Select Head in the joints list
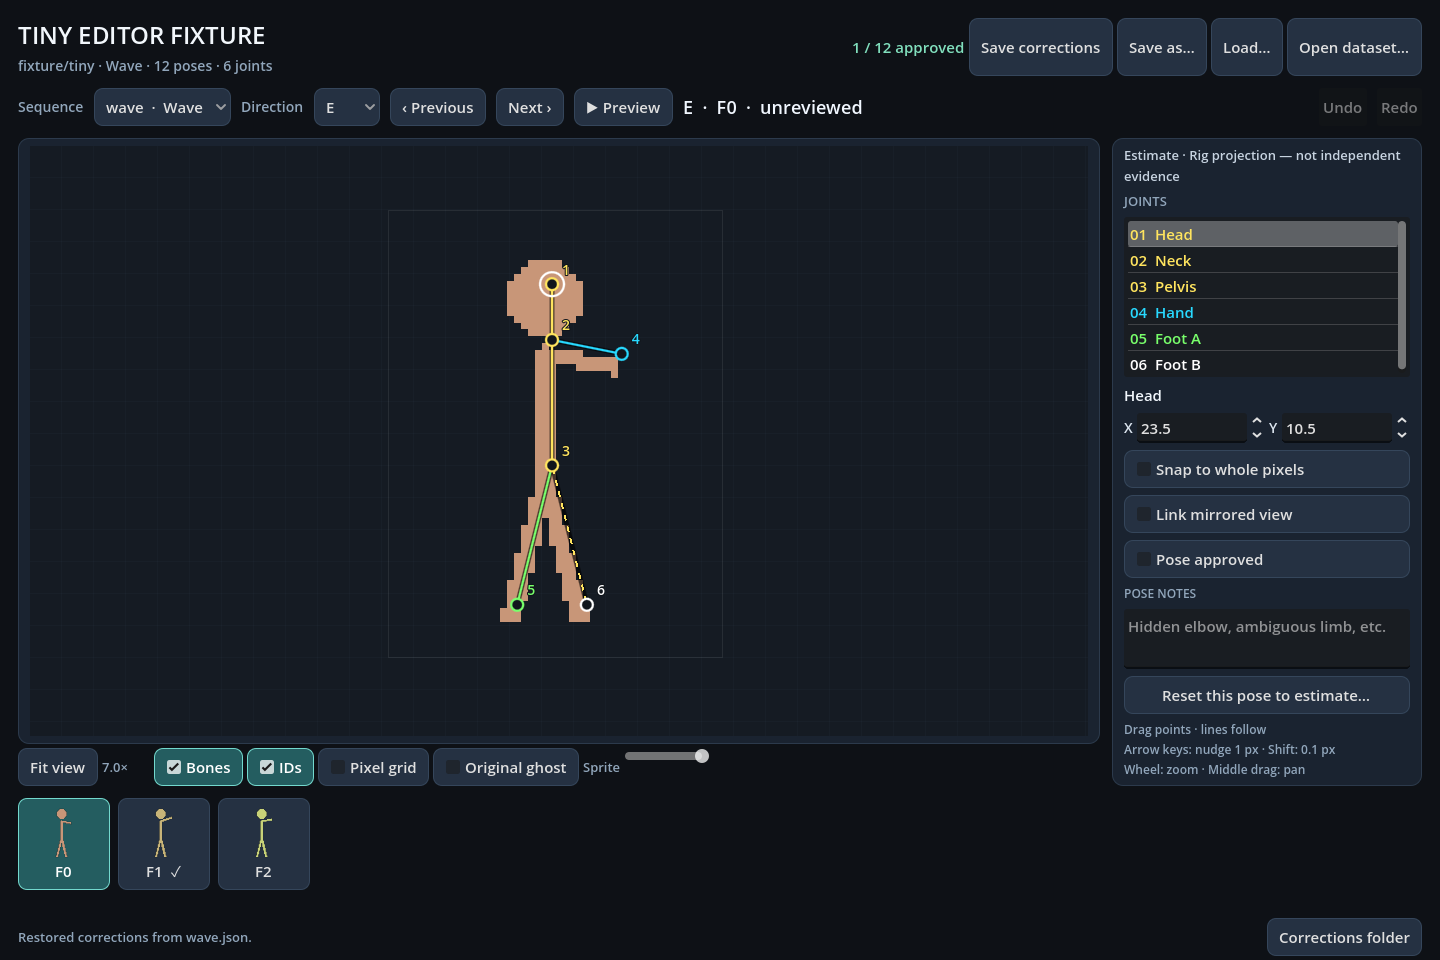 click(1262, 234)
